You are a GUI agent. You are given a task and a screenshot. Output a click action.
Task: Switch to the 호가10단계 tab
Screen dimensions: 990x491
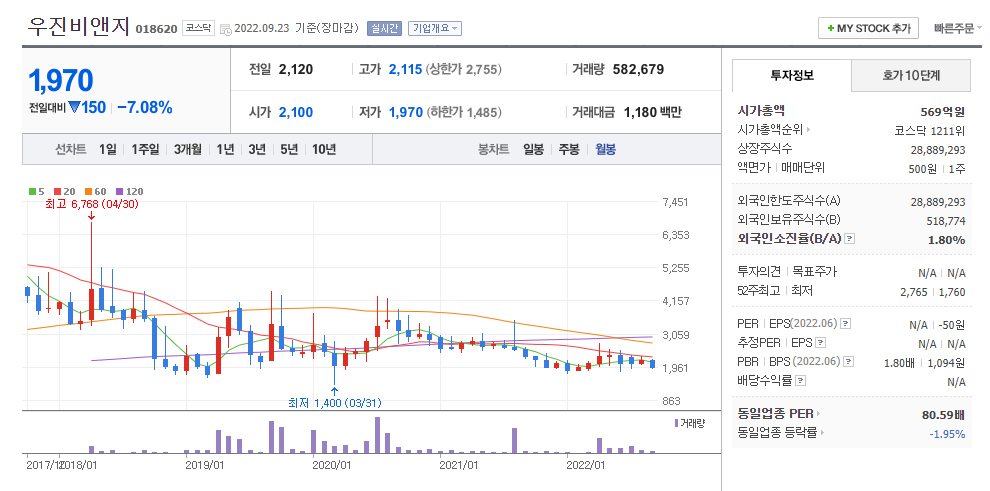click(911, 76)
